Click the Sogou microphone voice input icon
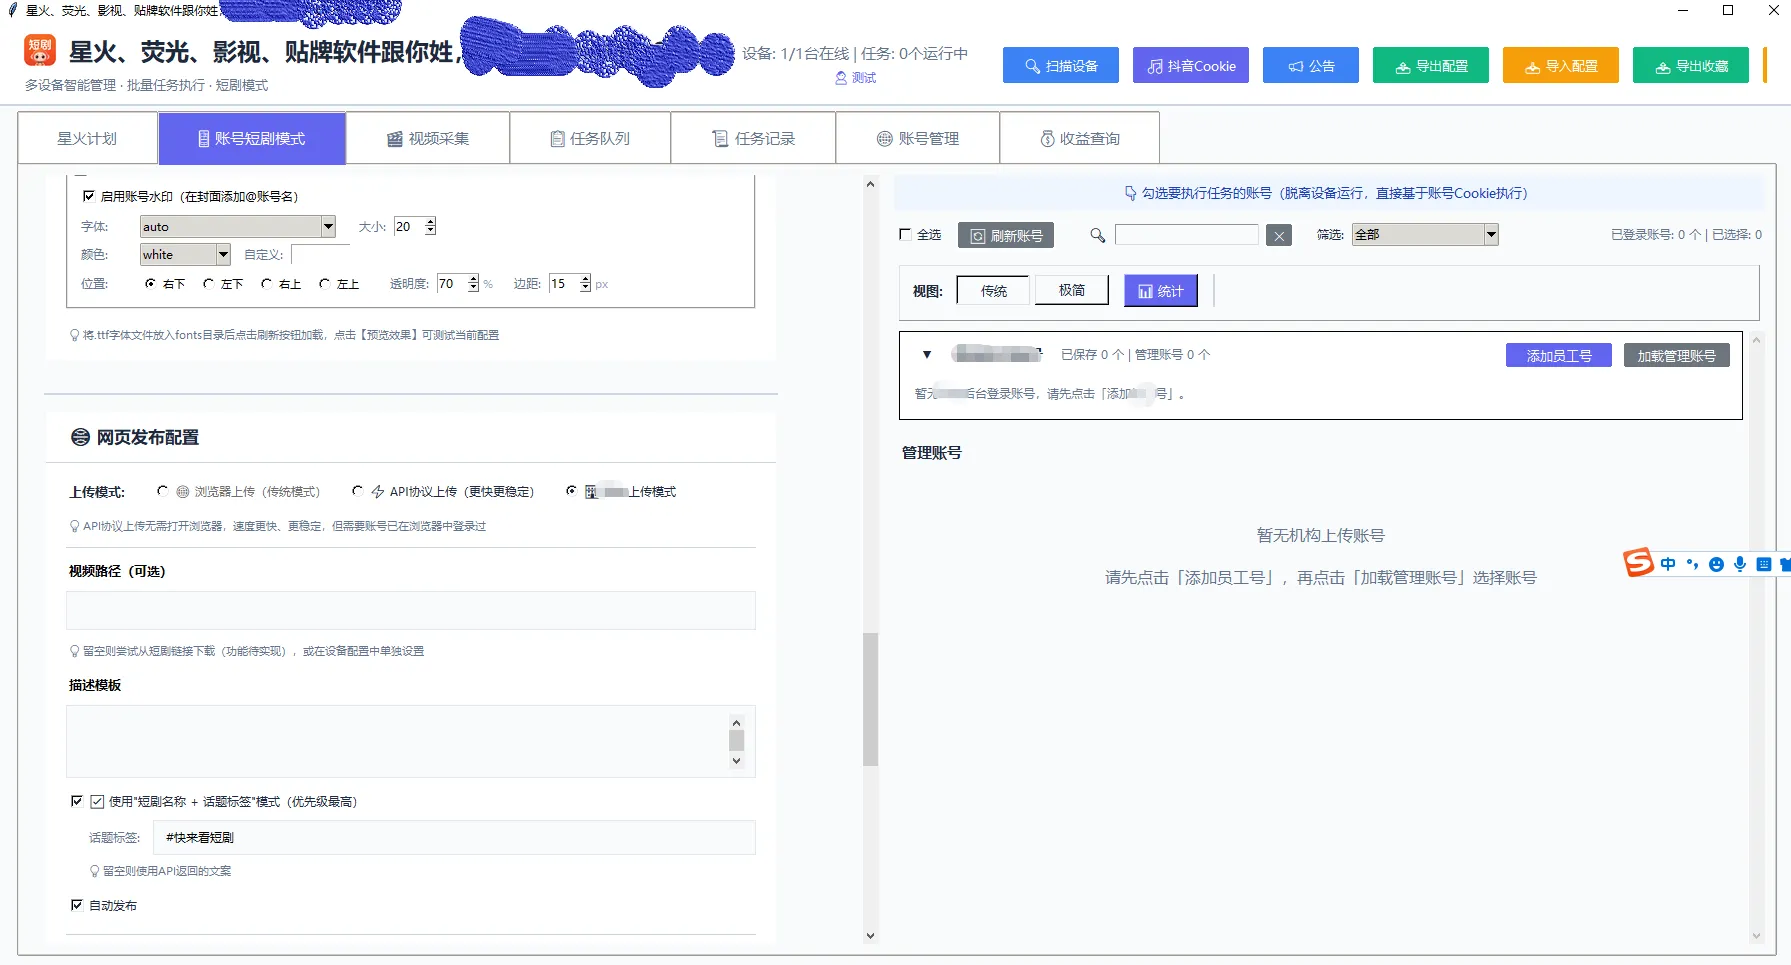The image size is (1791, 965). tap(1740, 564)
